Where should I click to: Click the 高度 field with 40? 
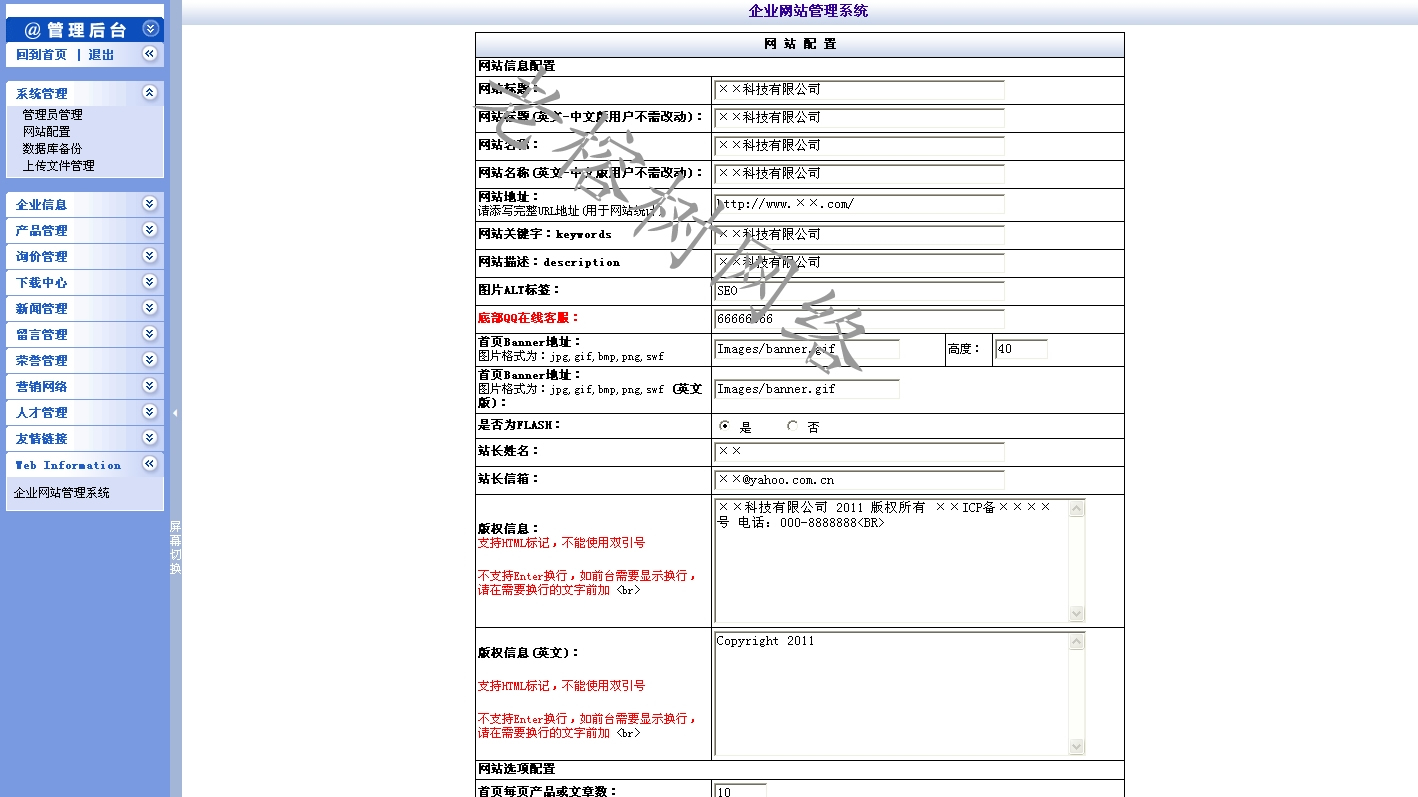pyautogui.click(x=1021, y=349)
